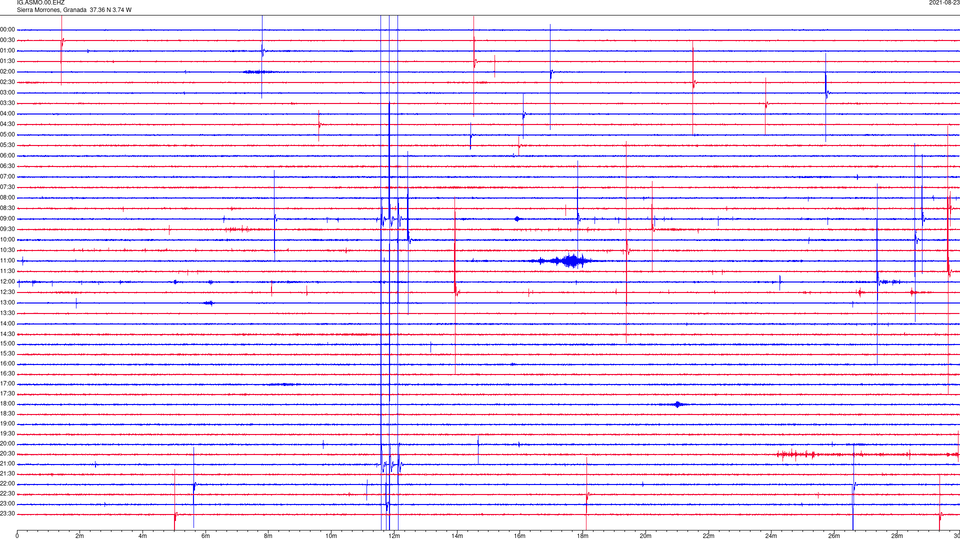This screenshot has height=540, width=960.
Task: Click the 12:30 trace label
Action: point(8,292)
